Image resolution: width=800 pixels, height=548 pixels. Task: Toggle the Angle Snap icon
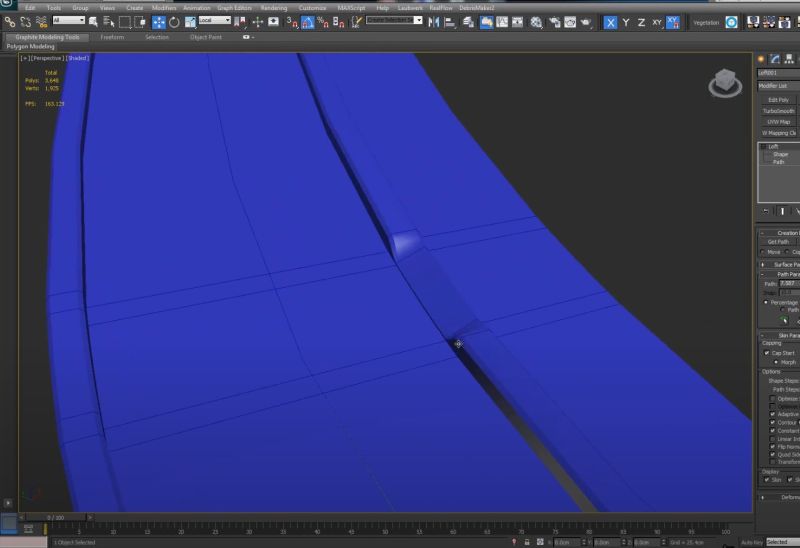(308, 22)
